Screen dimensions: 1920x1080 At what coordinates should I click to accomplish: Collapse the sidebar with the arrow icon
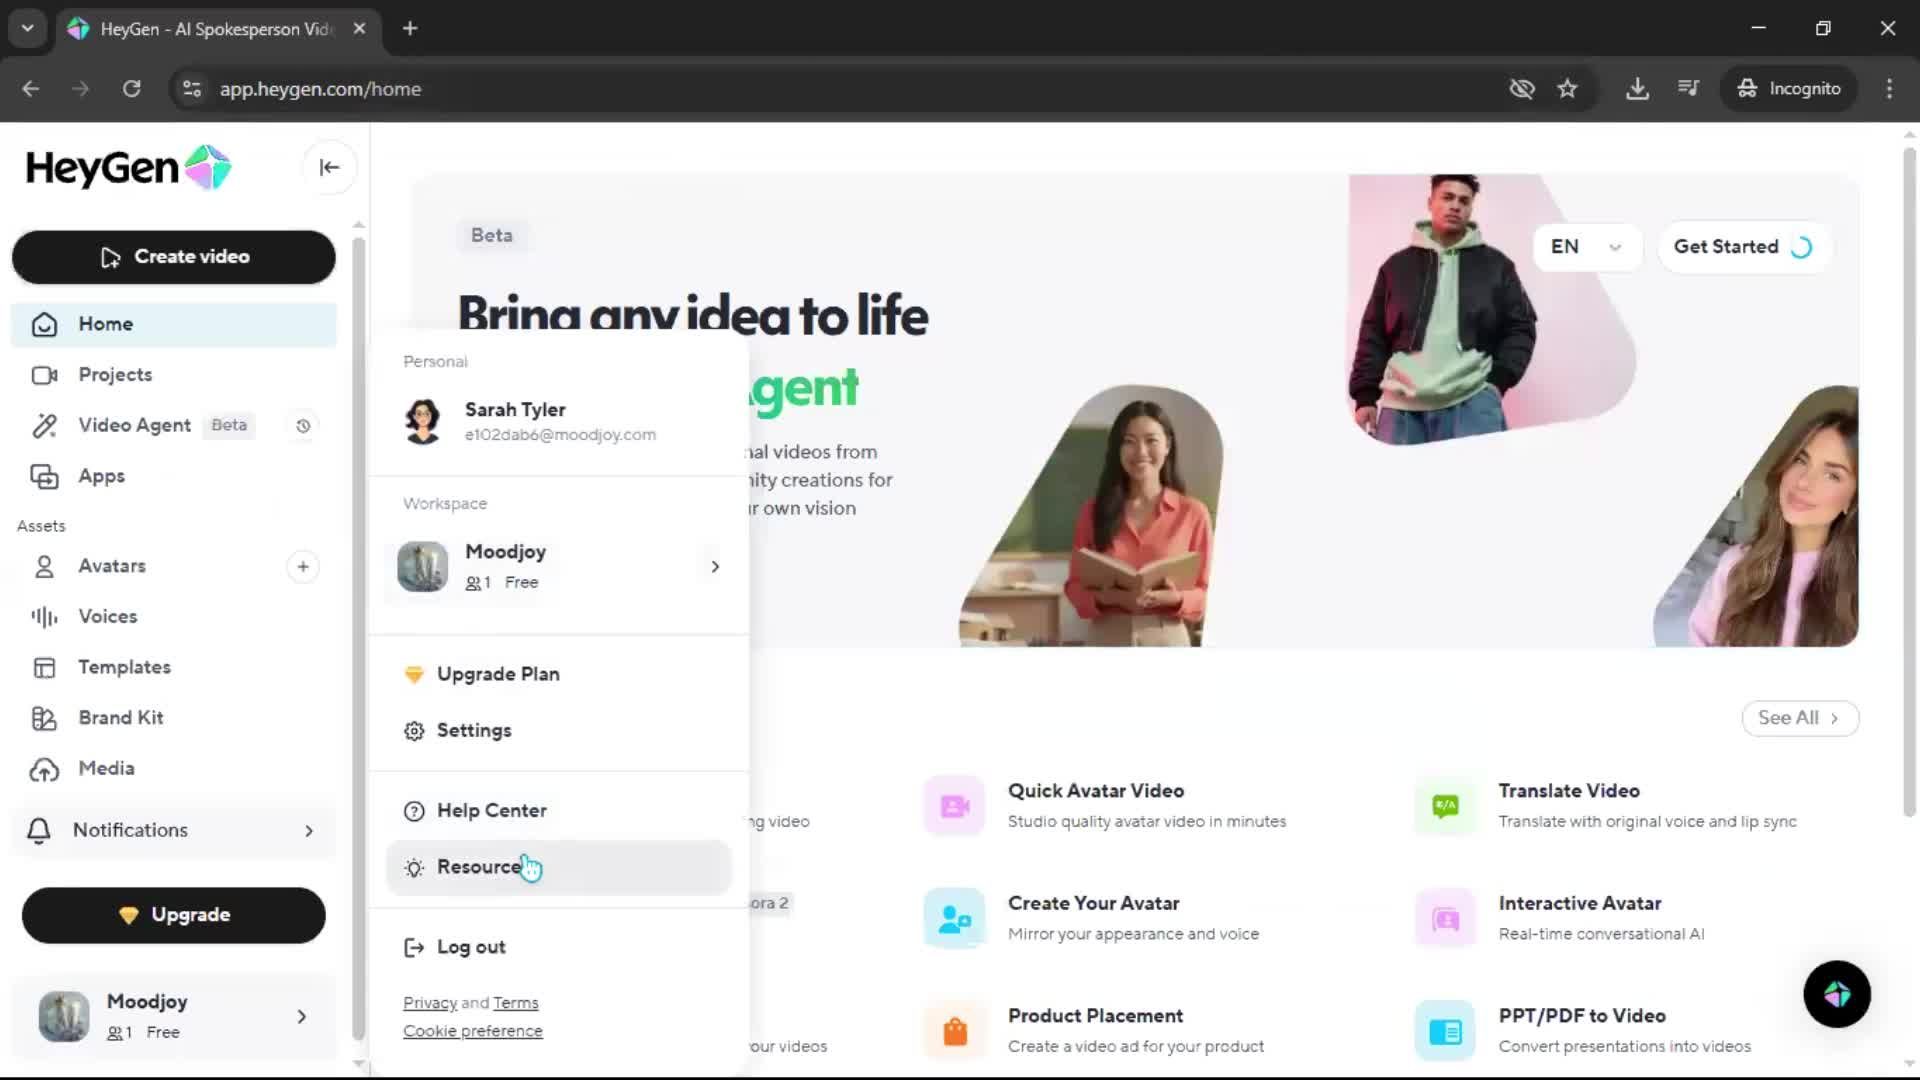pos(329,167)
